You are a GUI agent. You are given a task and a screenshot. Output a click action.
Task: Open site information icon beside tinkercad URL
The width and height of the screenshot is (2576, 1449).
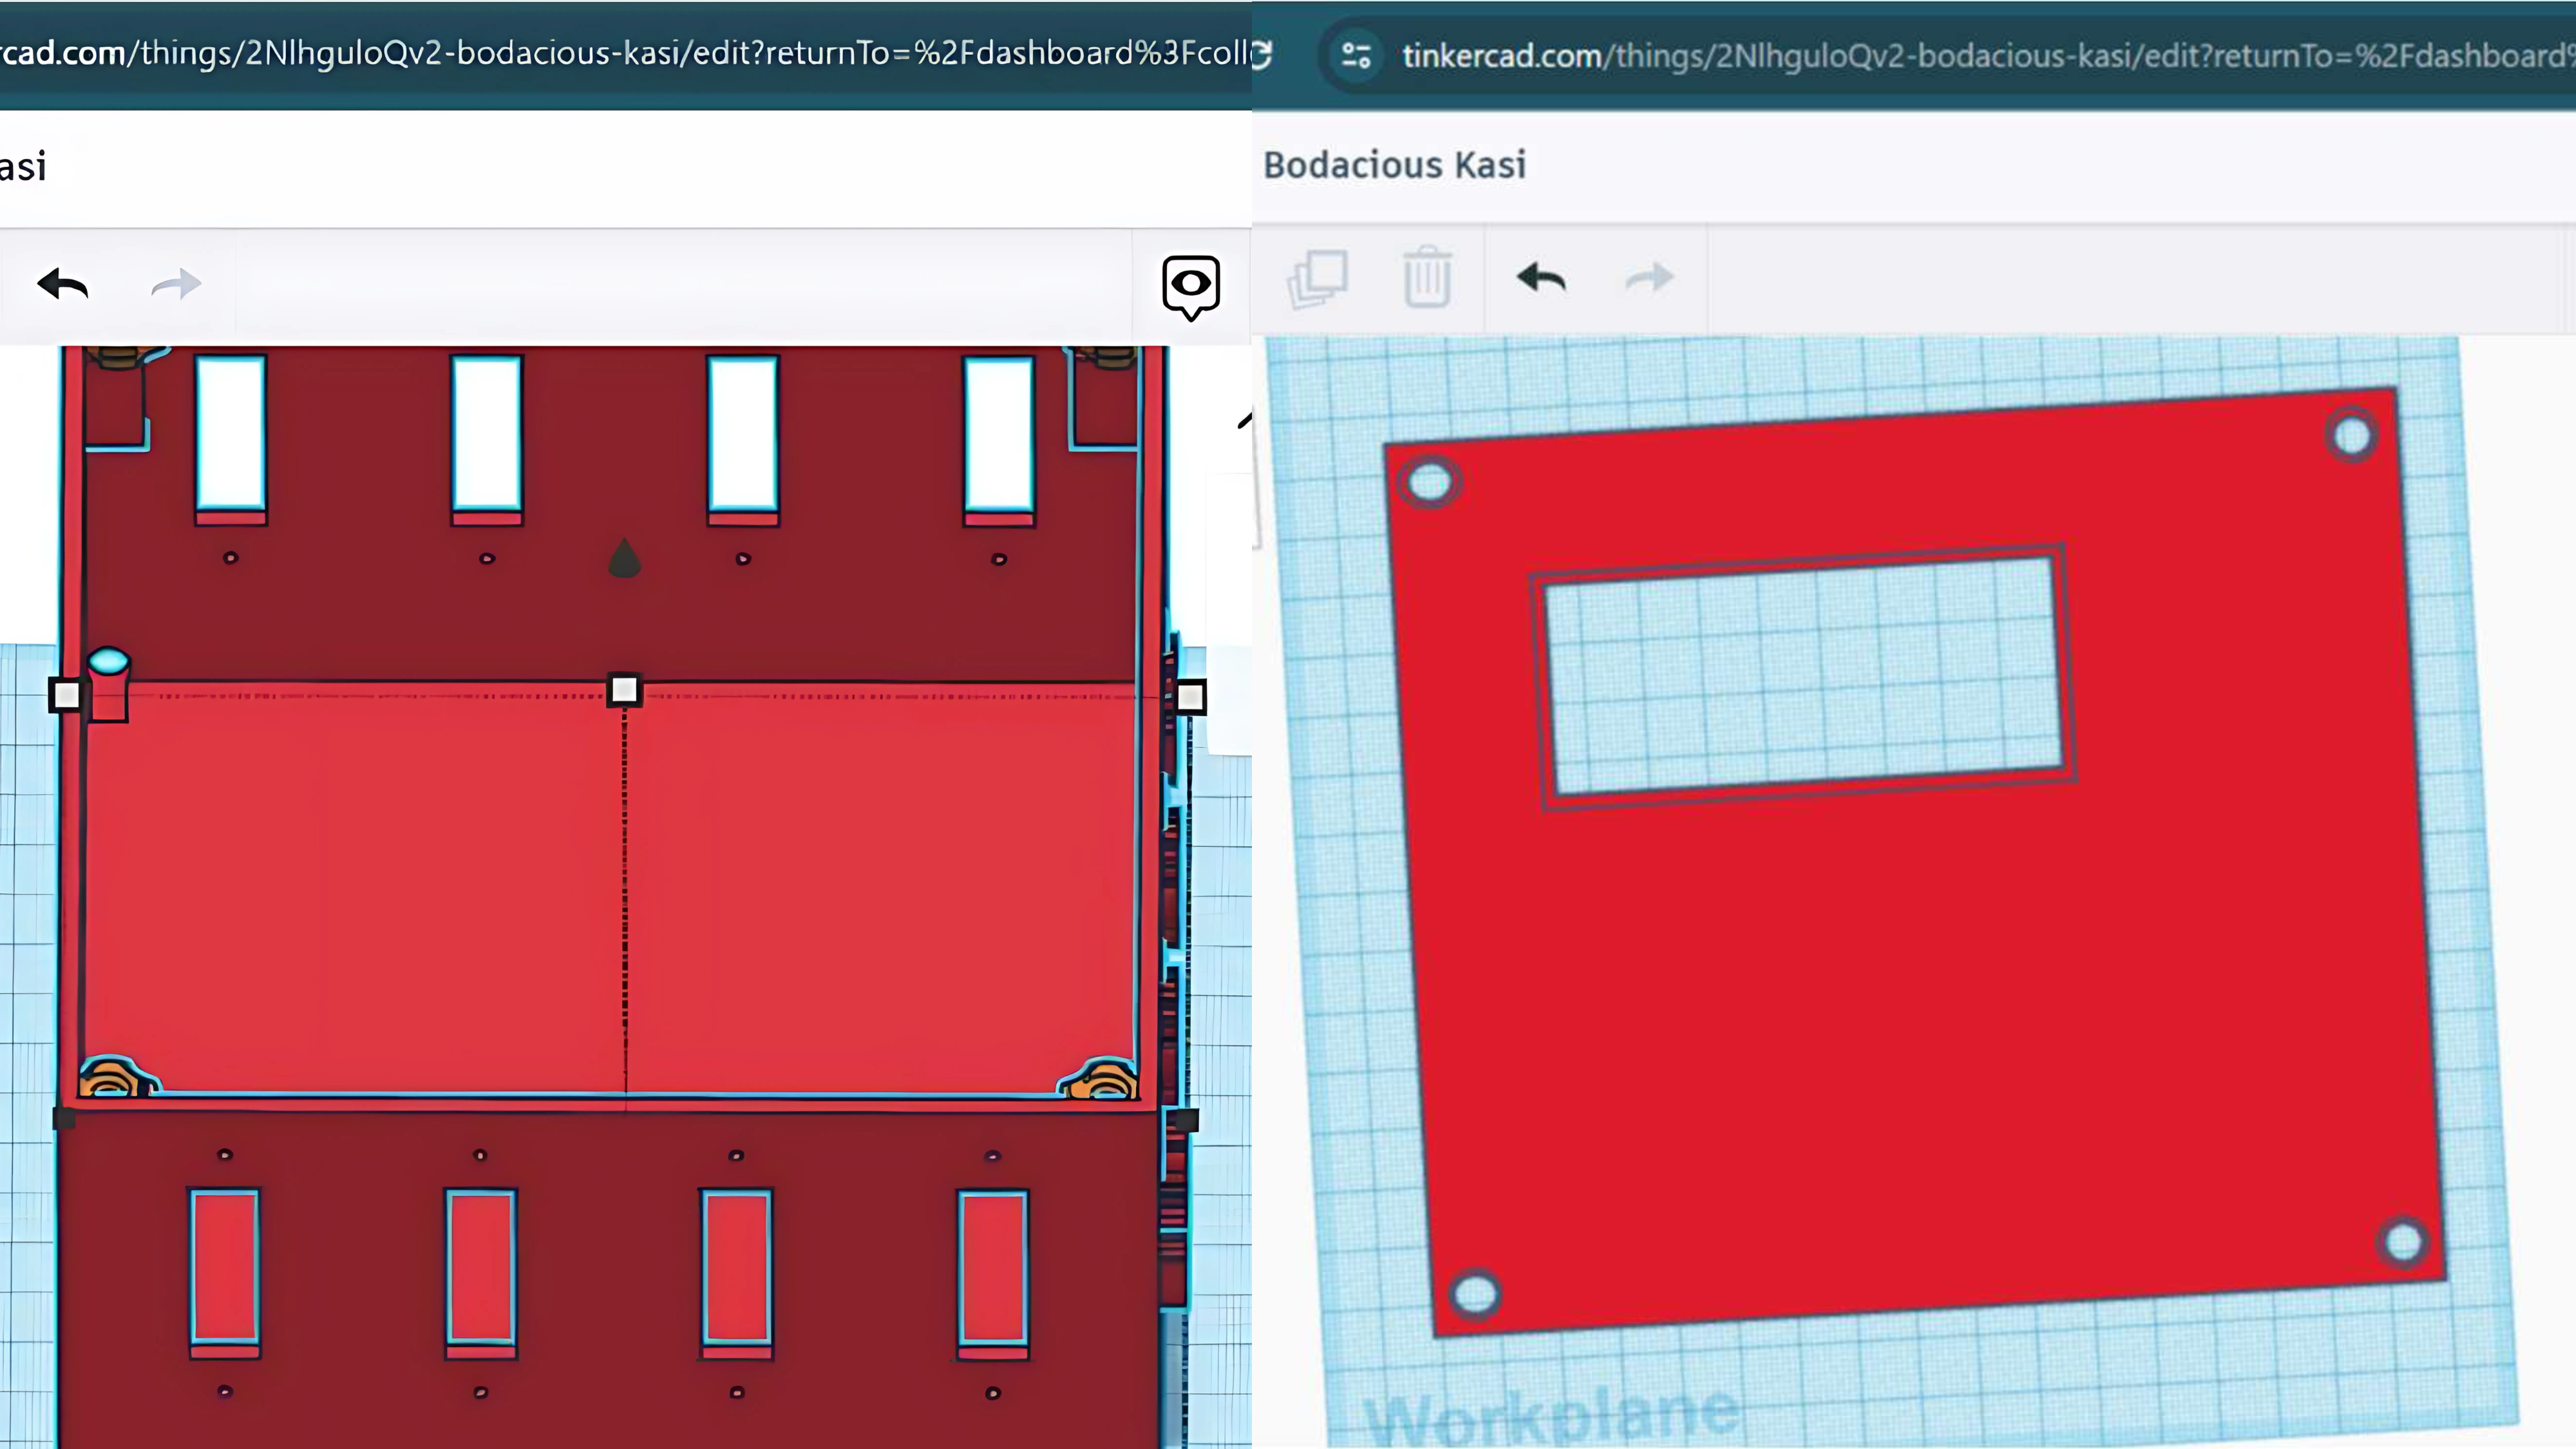[x=1356, y=55]
